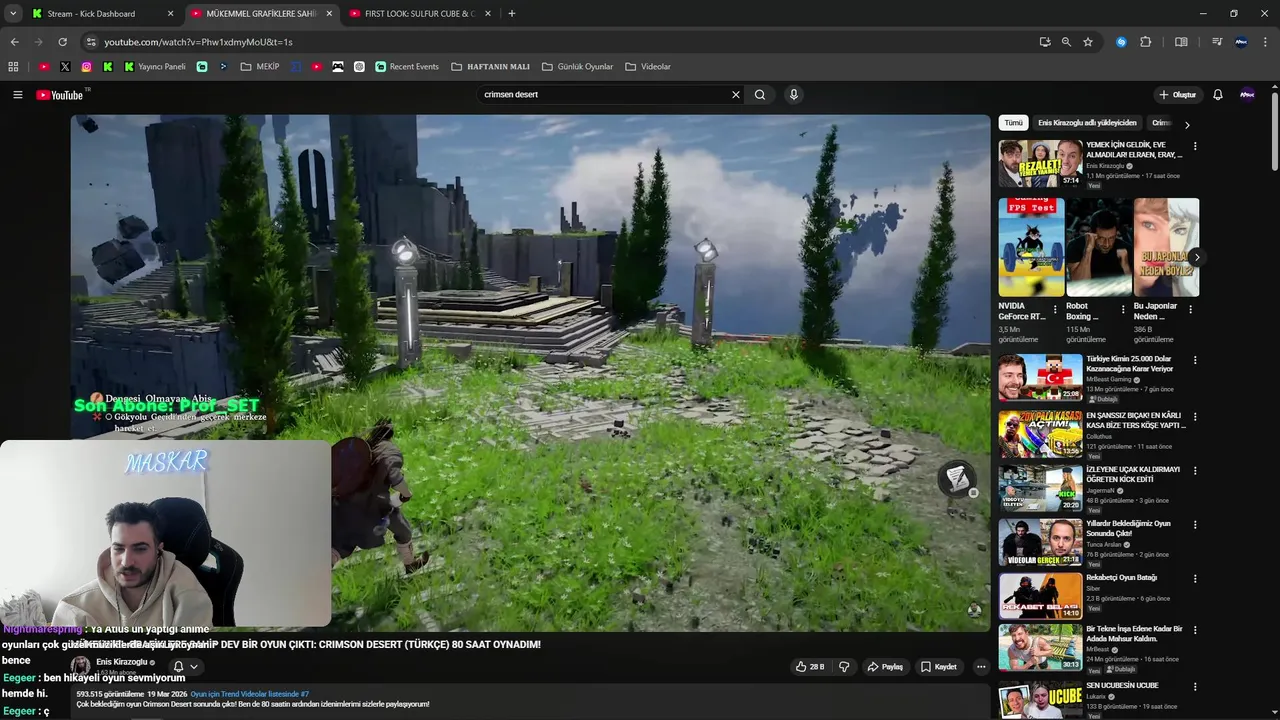Start voice search with the microphone
The image size is (1280, 720).
point(794,95)
